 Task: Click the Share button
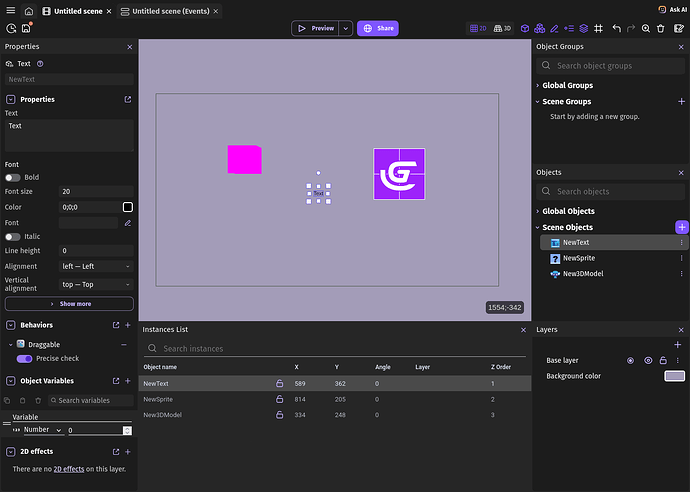click(378, 29)
